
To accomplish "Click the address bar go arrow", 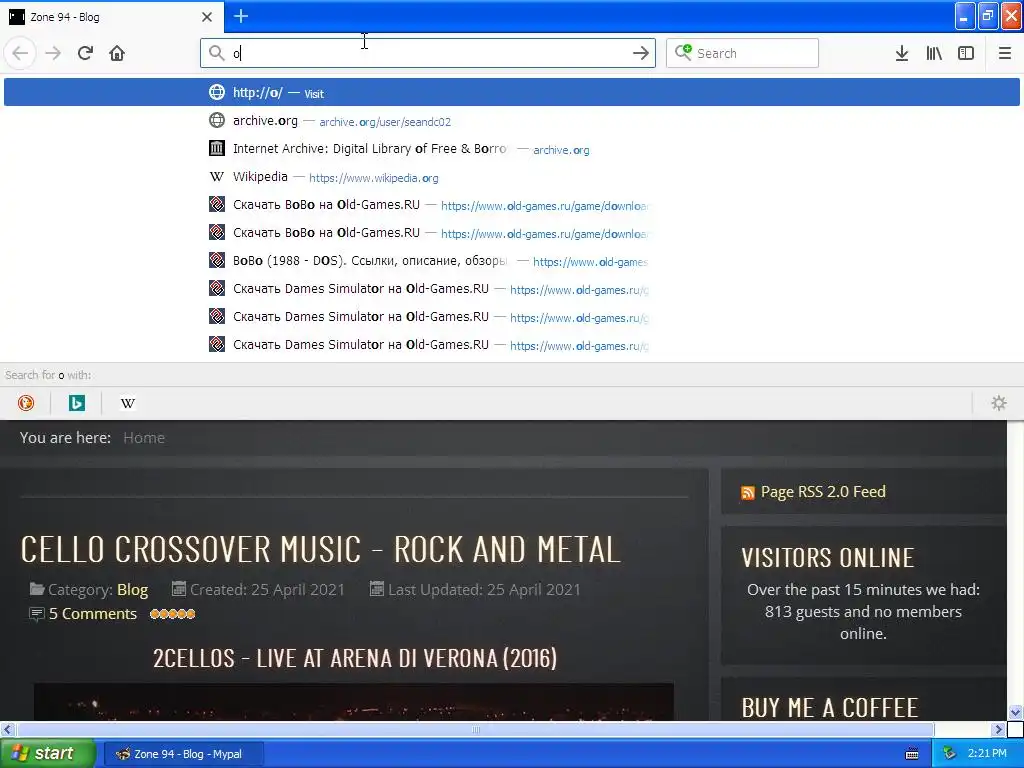I will [641, 53].
